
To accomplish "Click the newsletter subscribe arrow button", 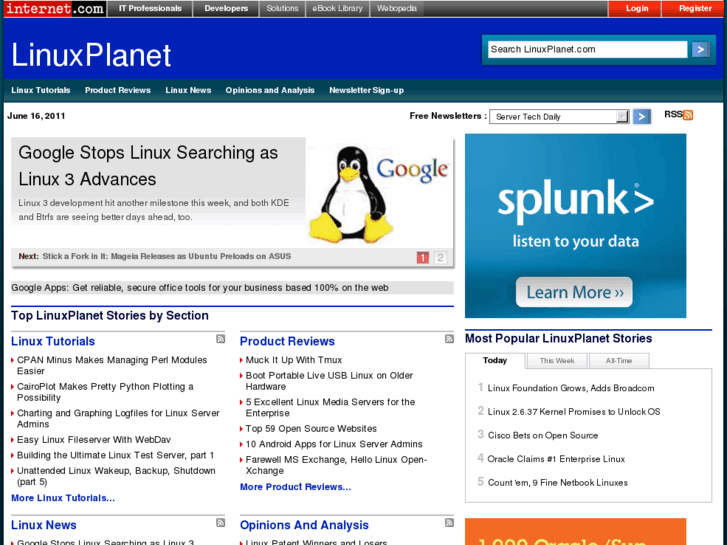I will tap(642, 116).
